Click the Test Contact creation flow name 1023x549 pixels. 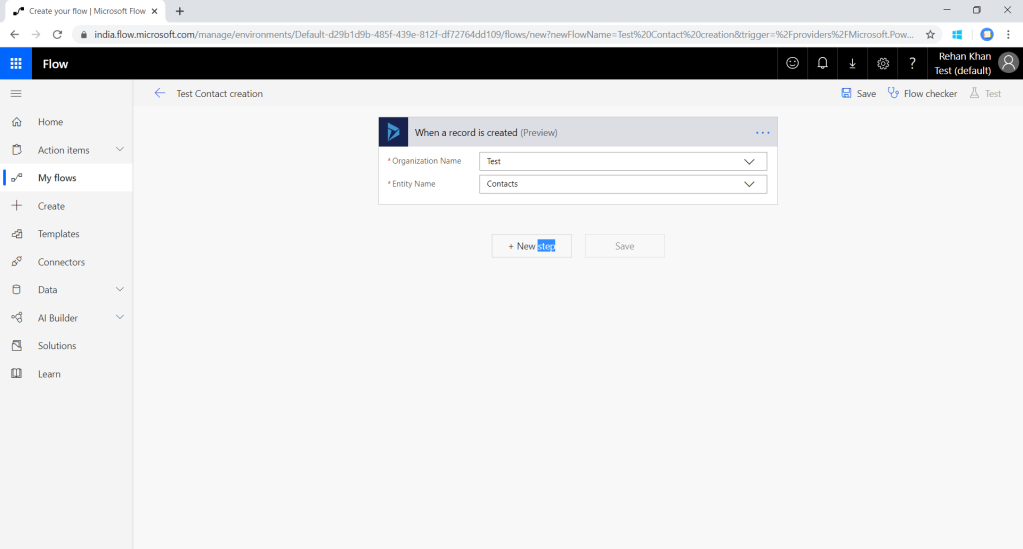click(219, 94)
